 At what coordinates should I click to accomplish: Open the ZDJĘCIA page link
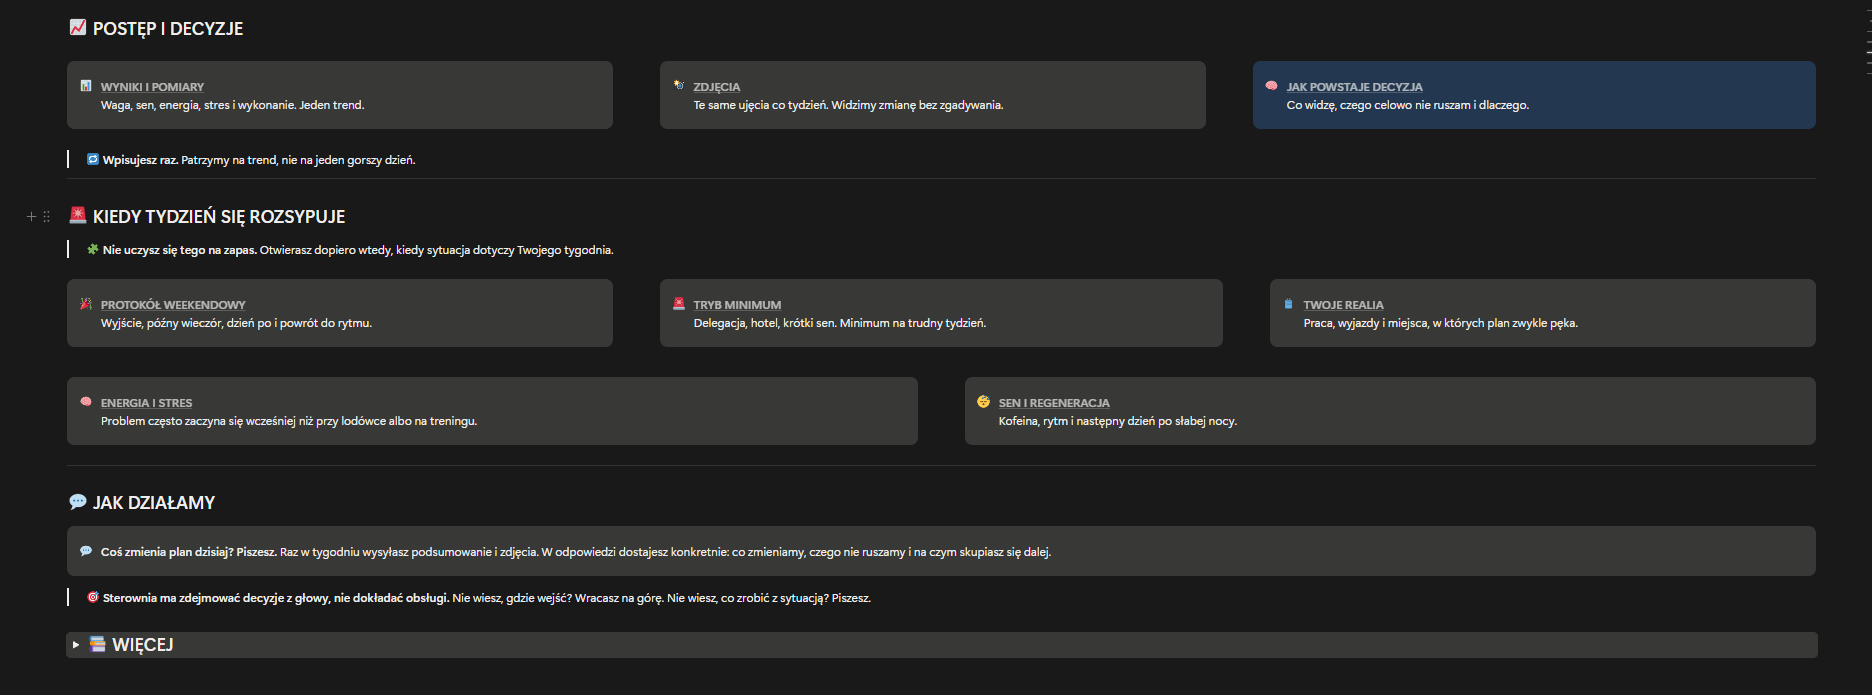(717, 87)
